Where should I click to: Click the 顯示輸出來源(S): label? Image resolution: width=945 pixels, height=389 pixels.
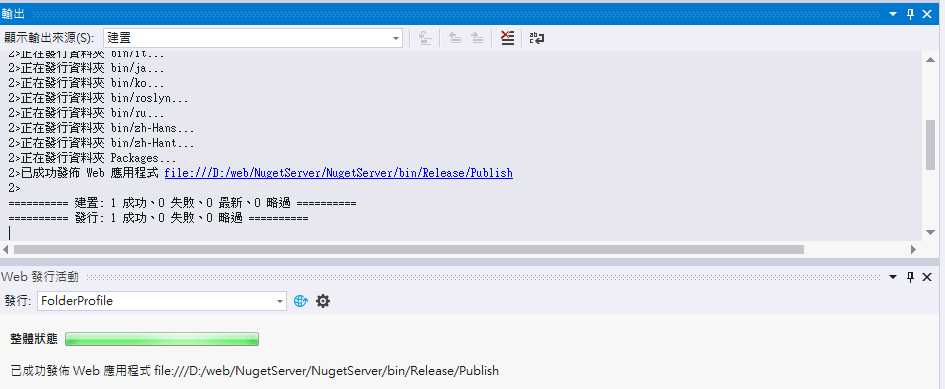pyautogui.click(x=49, y=38)
